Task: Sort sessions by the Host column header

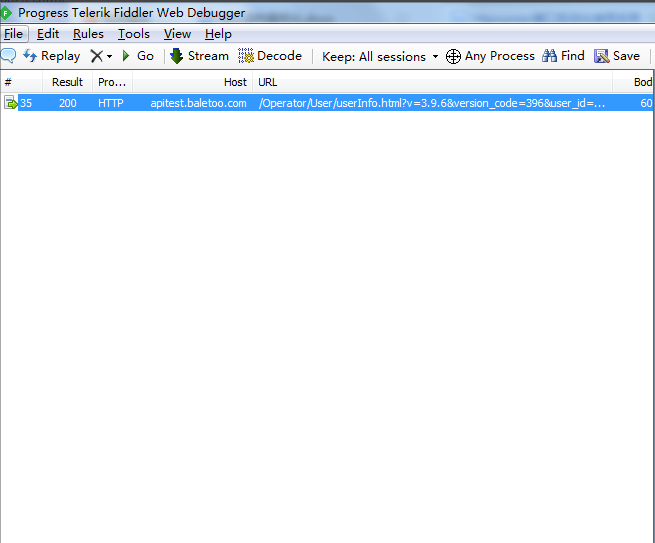Action: click(x=193, y=82)
